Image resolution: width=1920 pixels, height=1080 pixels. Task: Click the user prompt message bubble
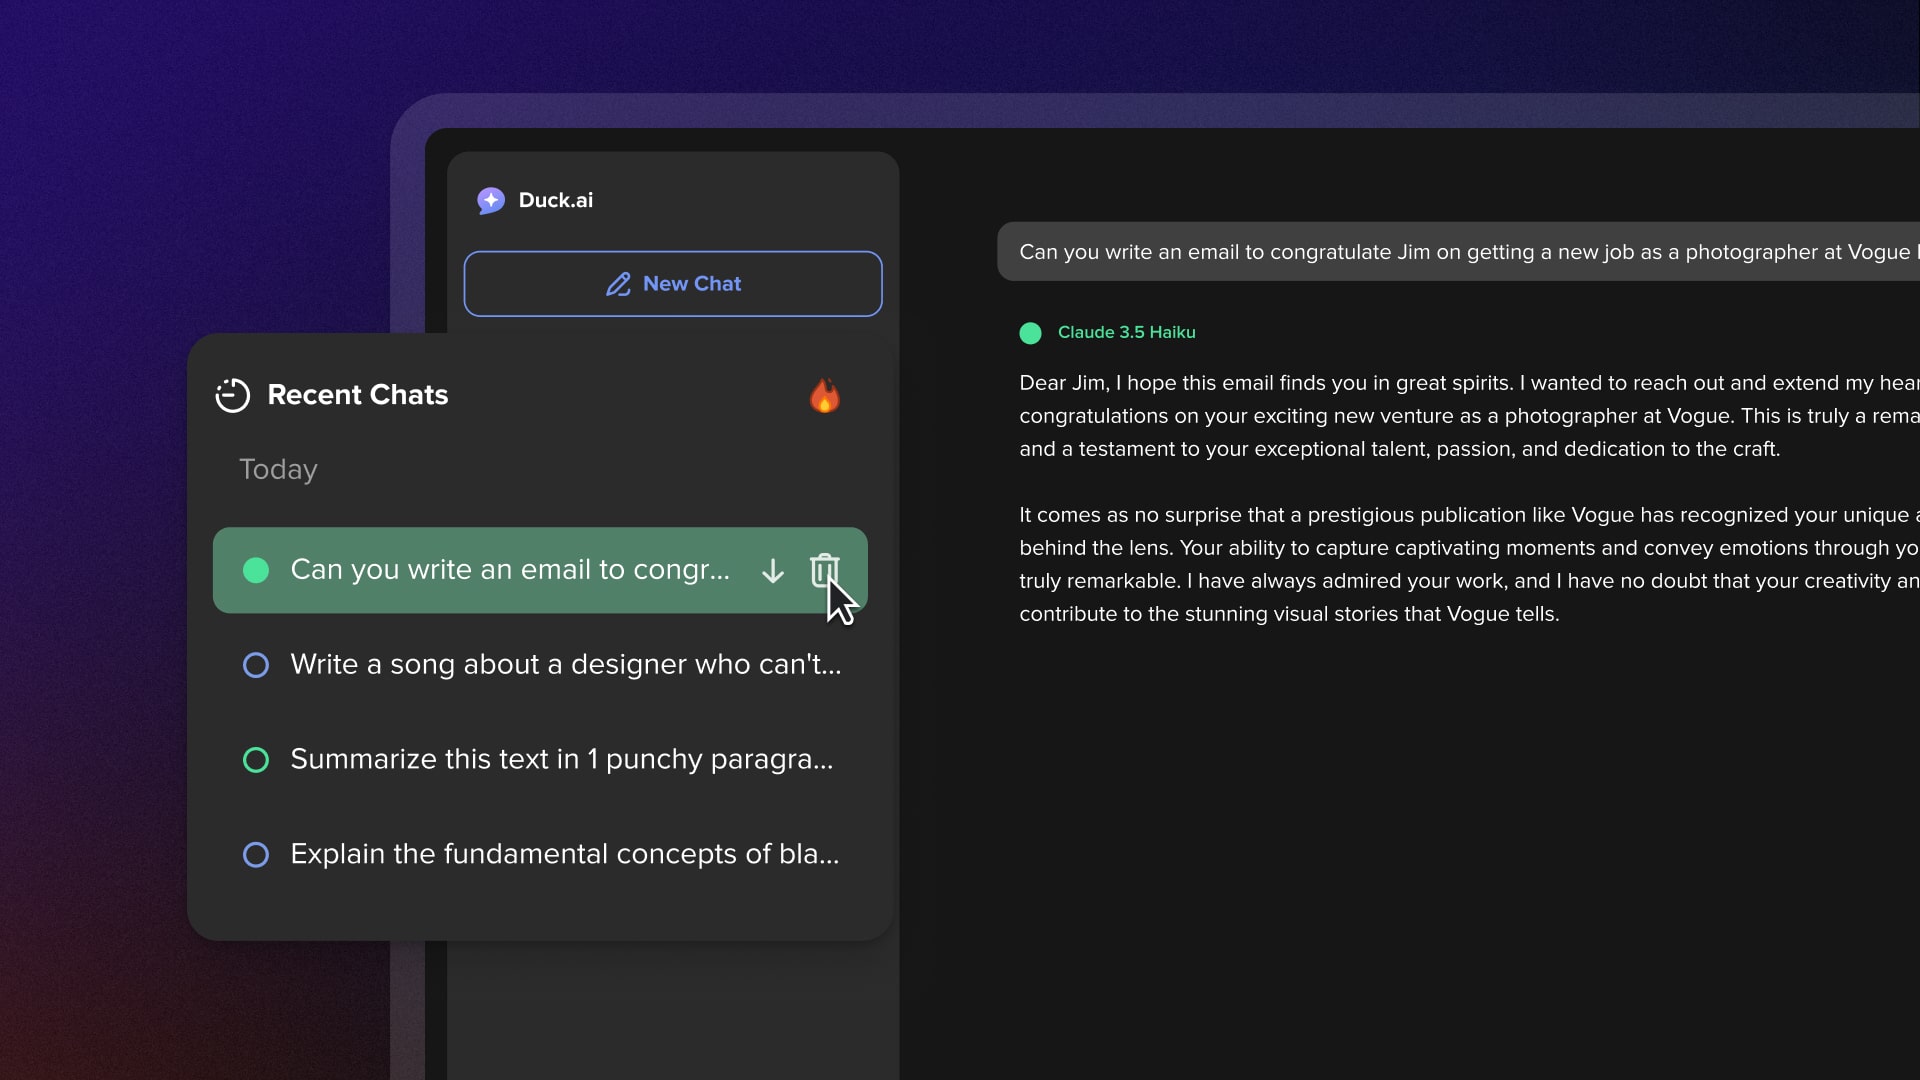pyautogui.click(x=1458, y=252)
